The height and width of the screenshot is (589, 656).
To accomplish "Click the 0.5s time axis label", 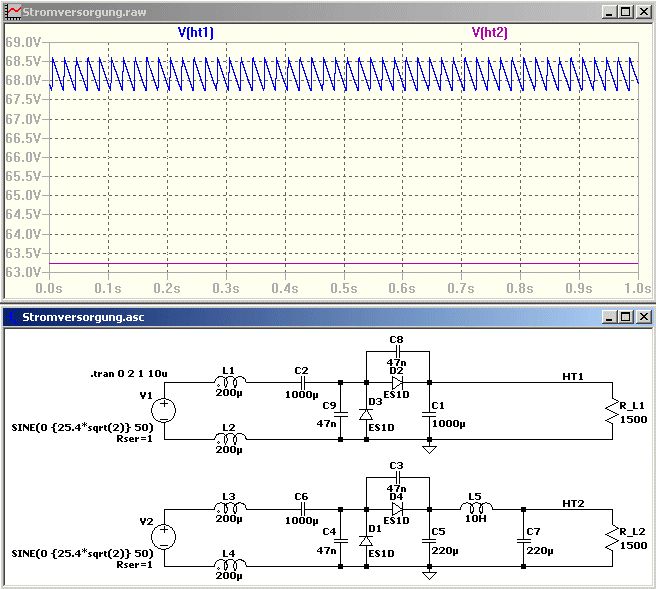I will click(x=344, y=288).
